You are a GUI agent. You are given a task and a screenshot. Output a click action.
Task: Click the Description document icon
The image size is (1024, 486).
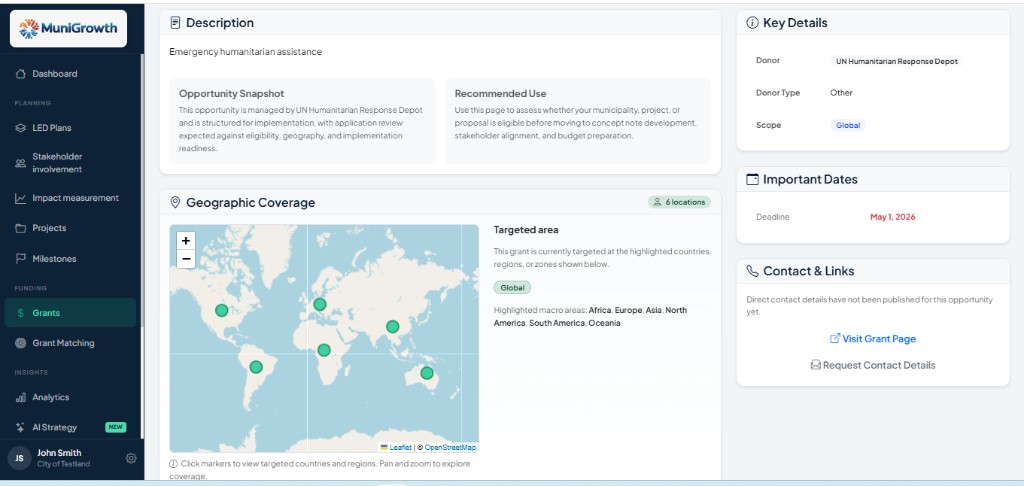[175, 23]
